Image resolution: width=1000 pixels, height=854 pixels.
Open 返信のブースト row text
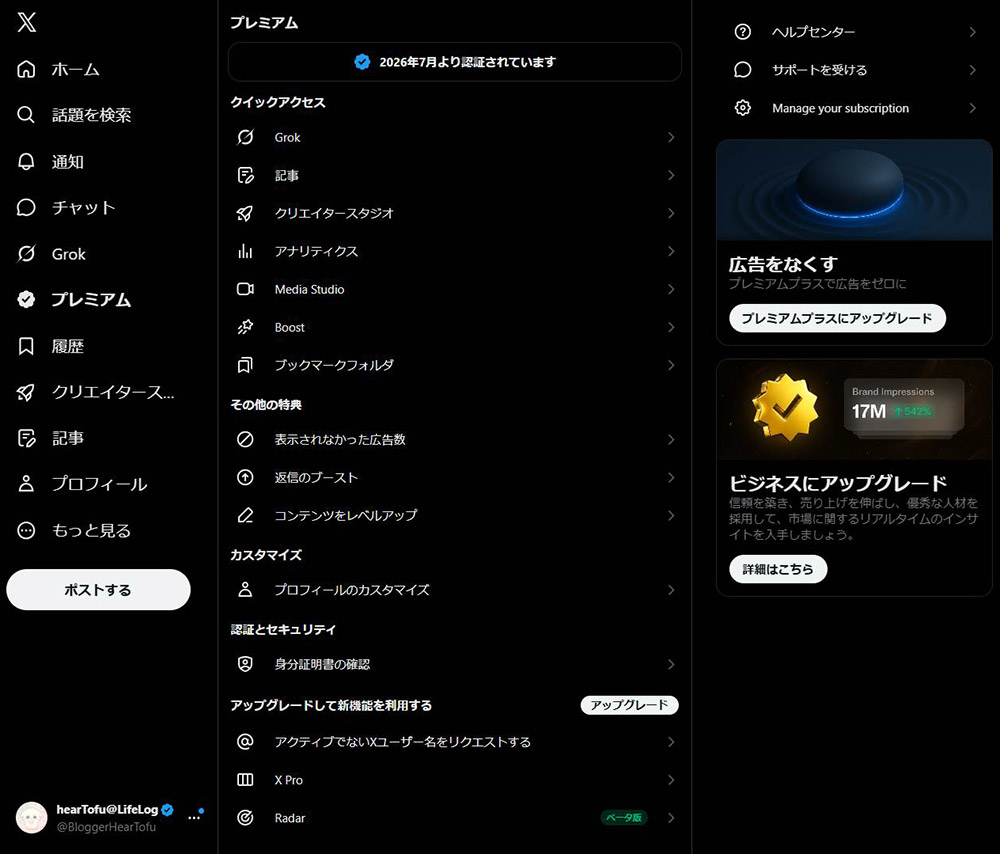point(316,477)
